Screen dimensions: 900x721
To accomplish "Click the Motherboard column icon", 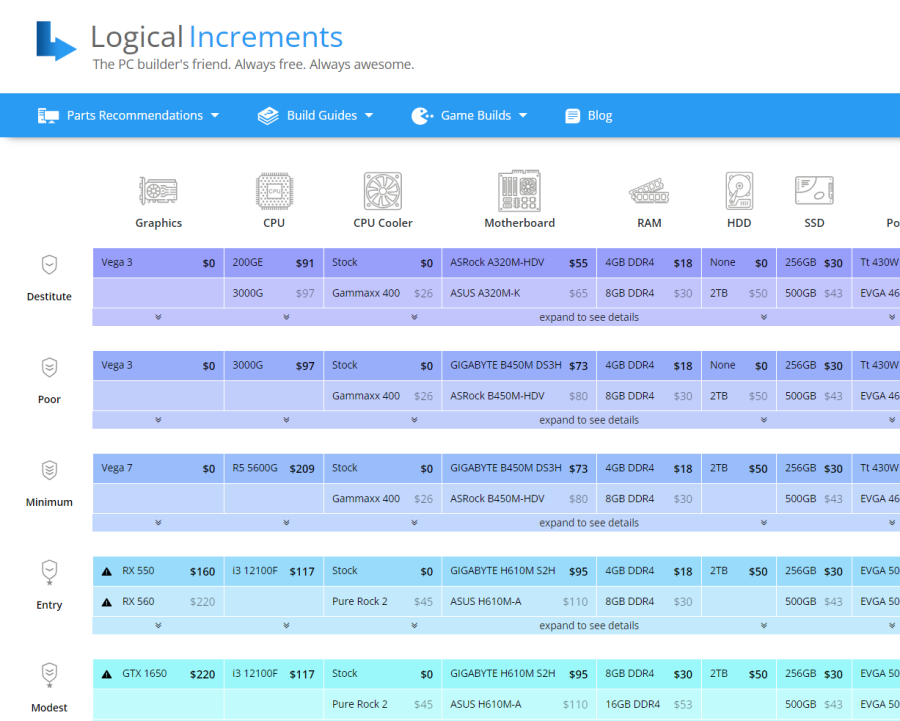I will (519, 191).
